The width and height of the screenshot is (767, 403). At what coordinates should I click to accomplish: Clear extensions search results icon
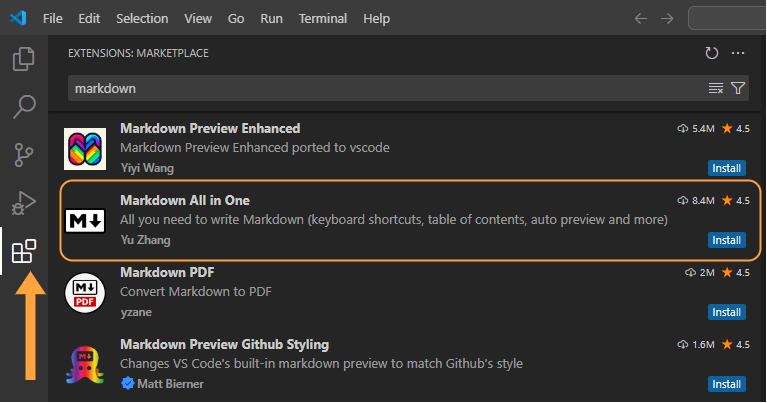pyautogui.click(x=716, y=88)
